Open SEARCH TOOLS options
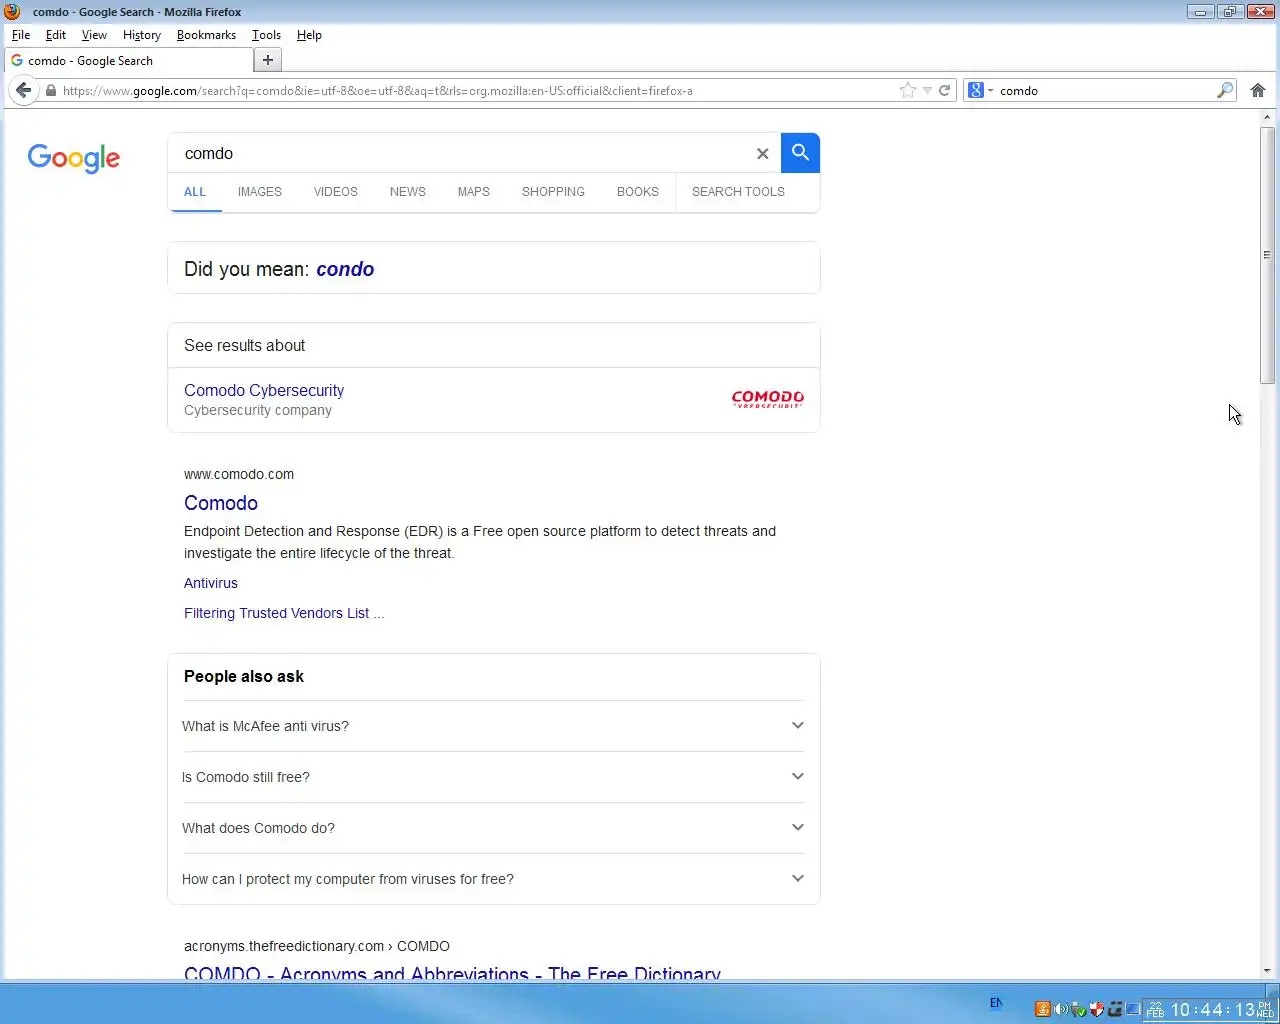Image resolution: width=1280 pixels, height=1024 pixels. click(738, 192)
